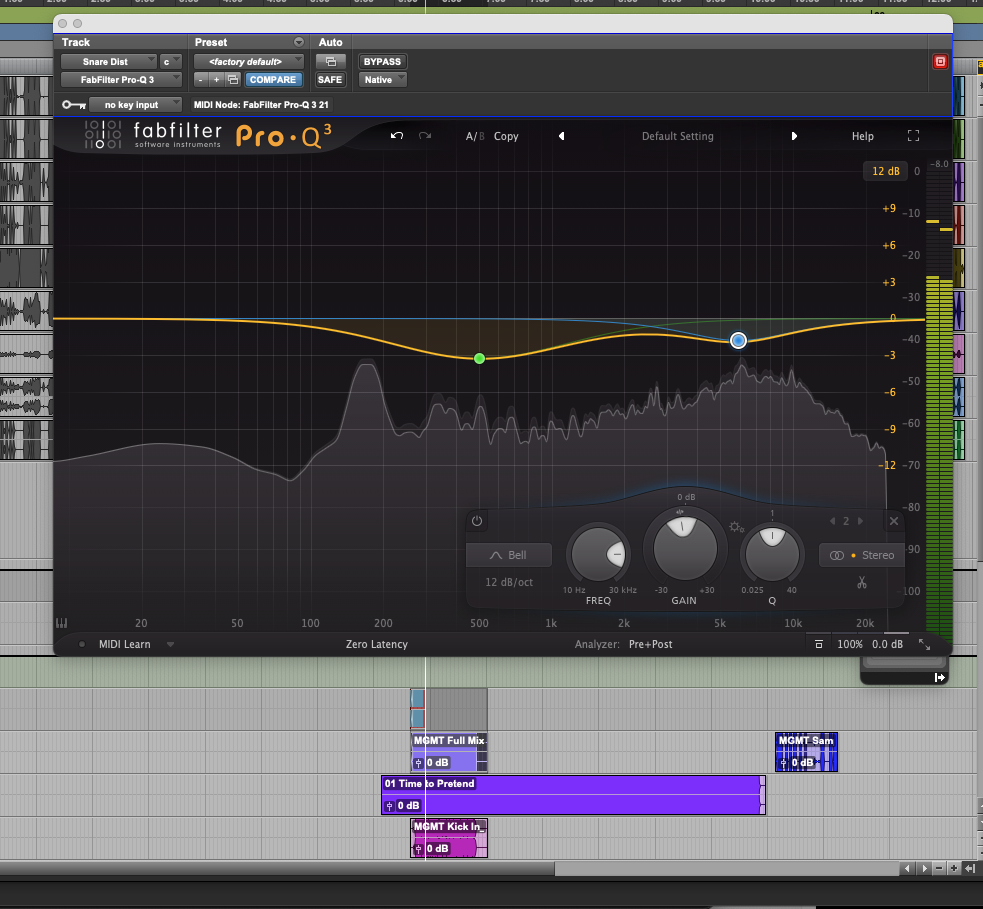Click the 0.0 dB output gain

click(x=887, y=644)
